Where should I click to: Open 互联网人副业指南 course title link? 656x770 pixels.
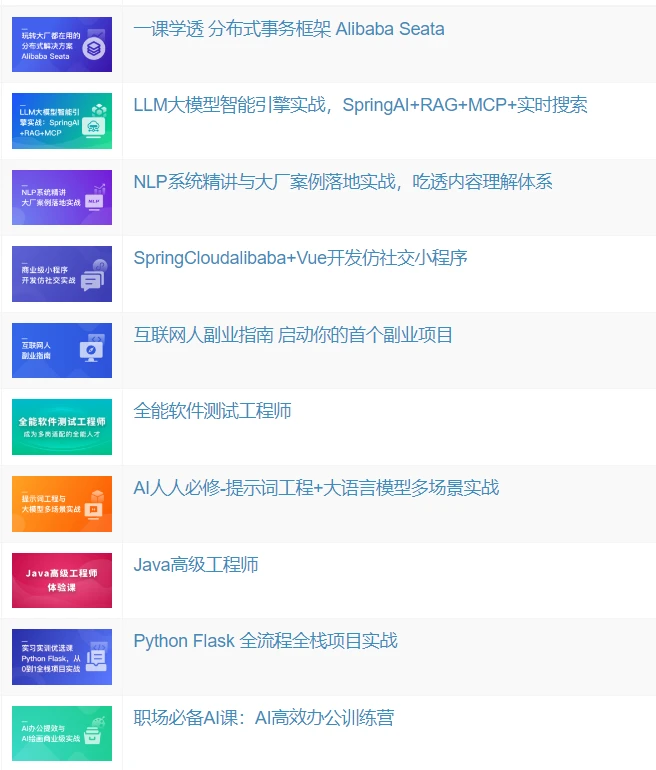click(293, 335)
